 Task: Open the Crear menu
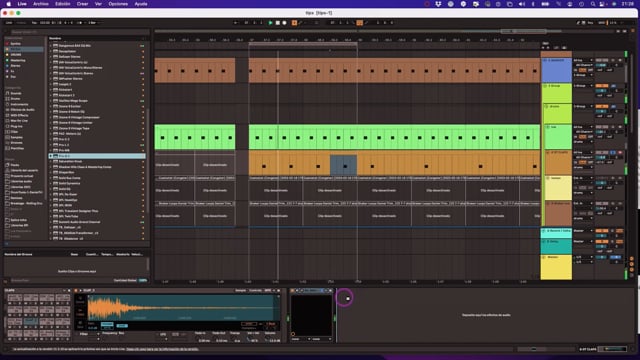point(82,4)
